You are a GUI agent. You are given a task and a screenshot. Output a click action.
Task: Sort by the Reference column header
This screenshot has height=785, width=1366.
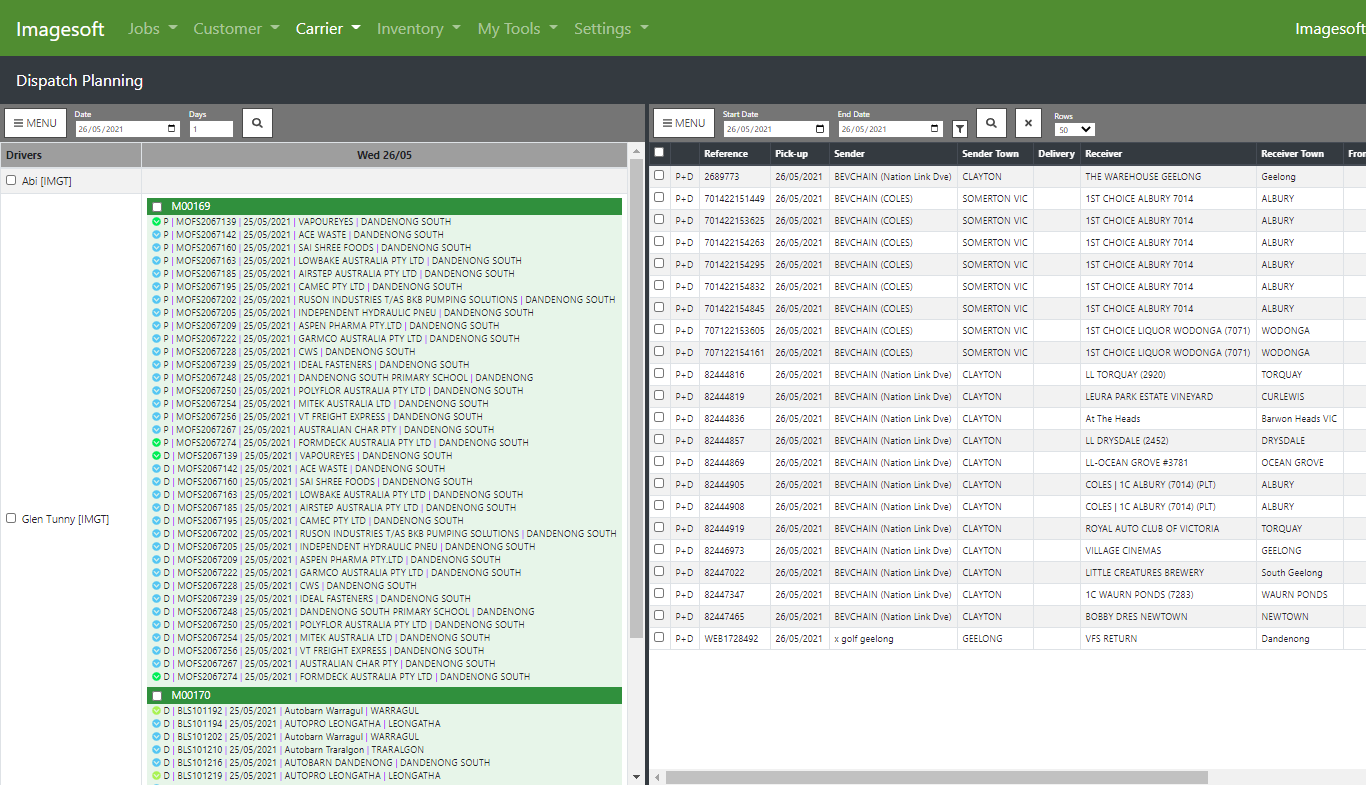point(726,154)
